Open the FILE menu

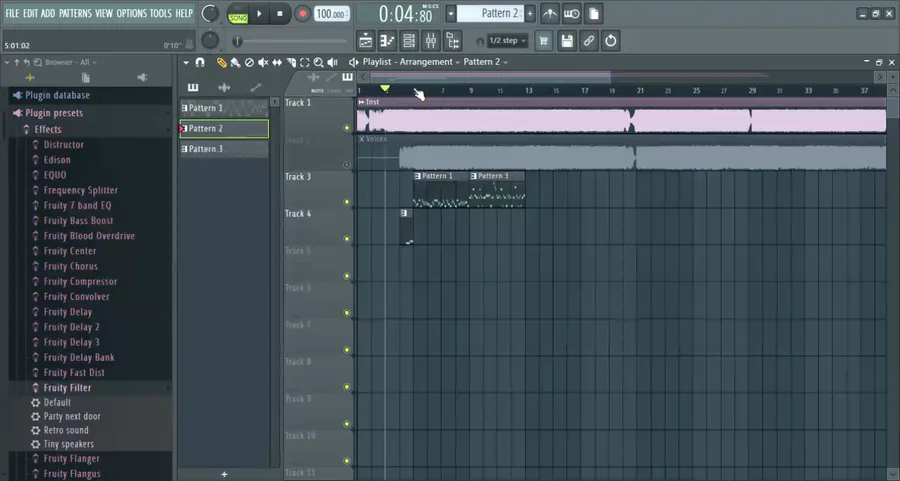click(12, 13)
